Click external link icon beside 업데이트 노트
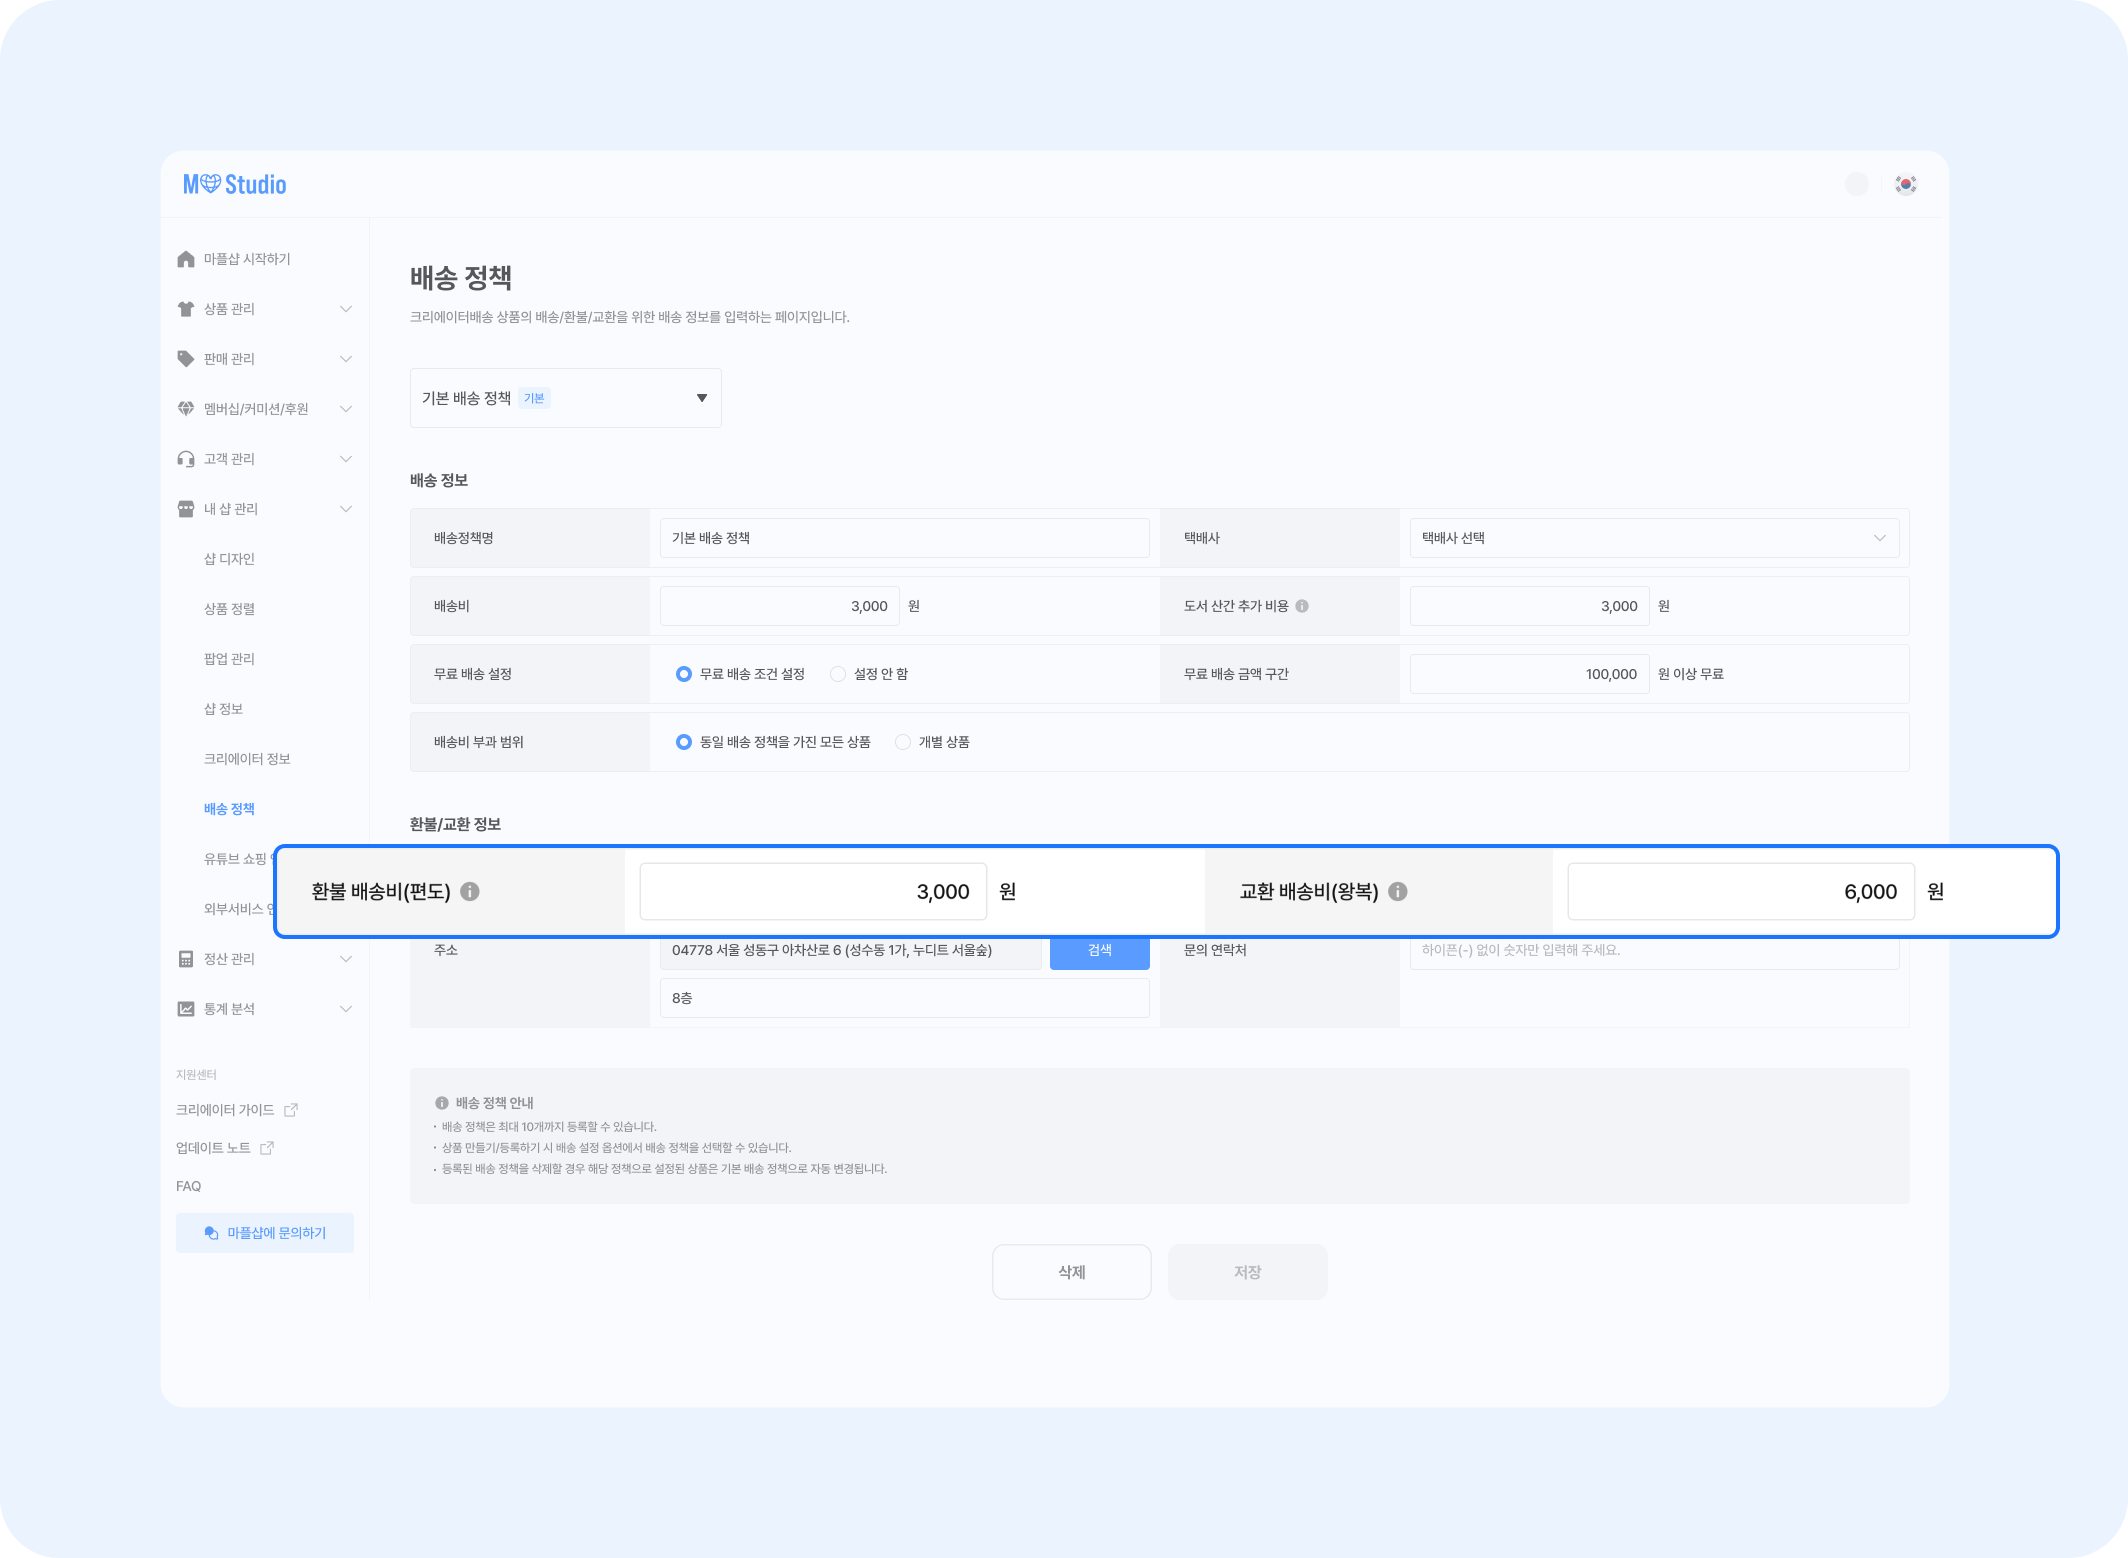2128x1558 pixels. (267, 1148)
